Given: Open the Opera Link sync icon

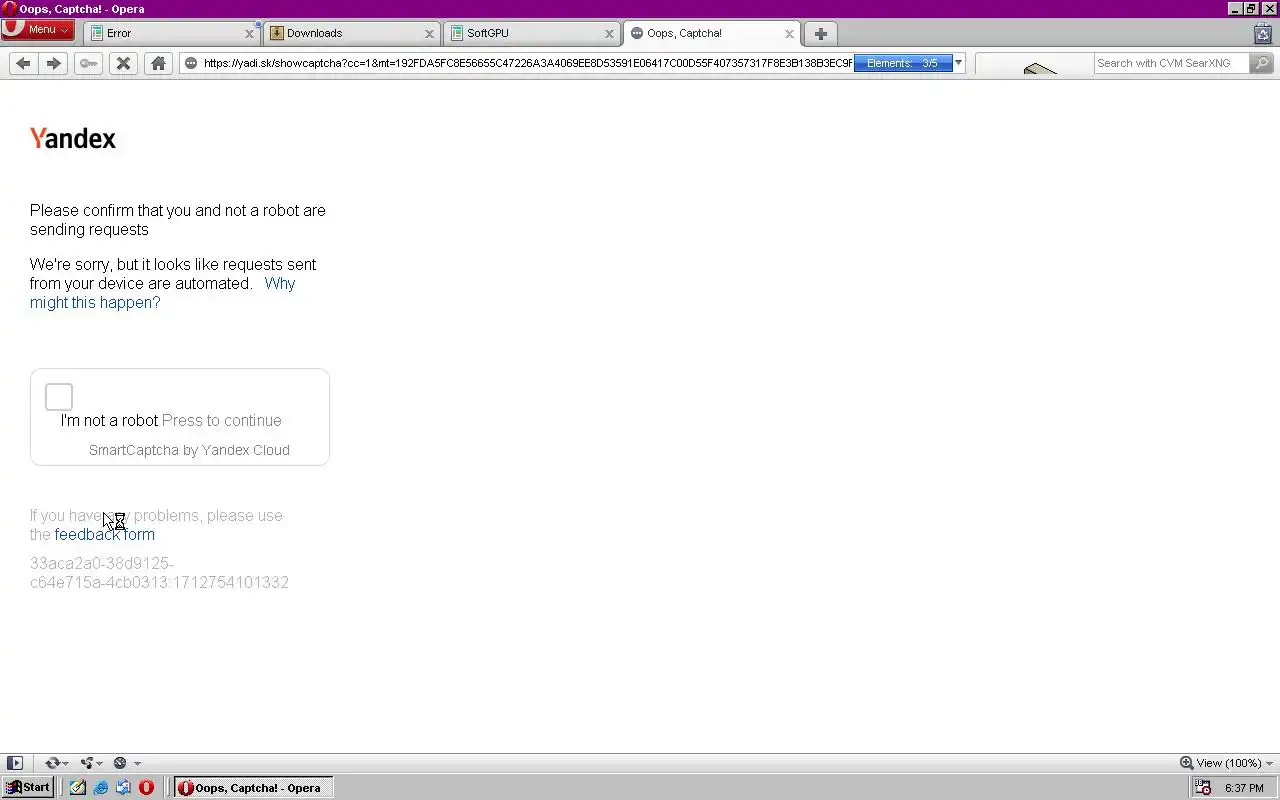Looking at the screenshot, I should coord(52,763).
